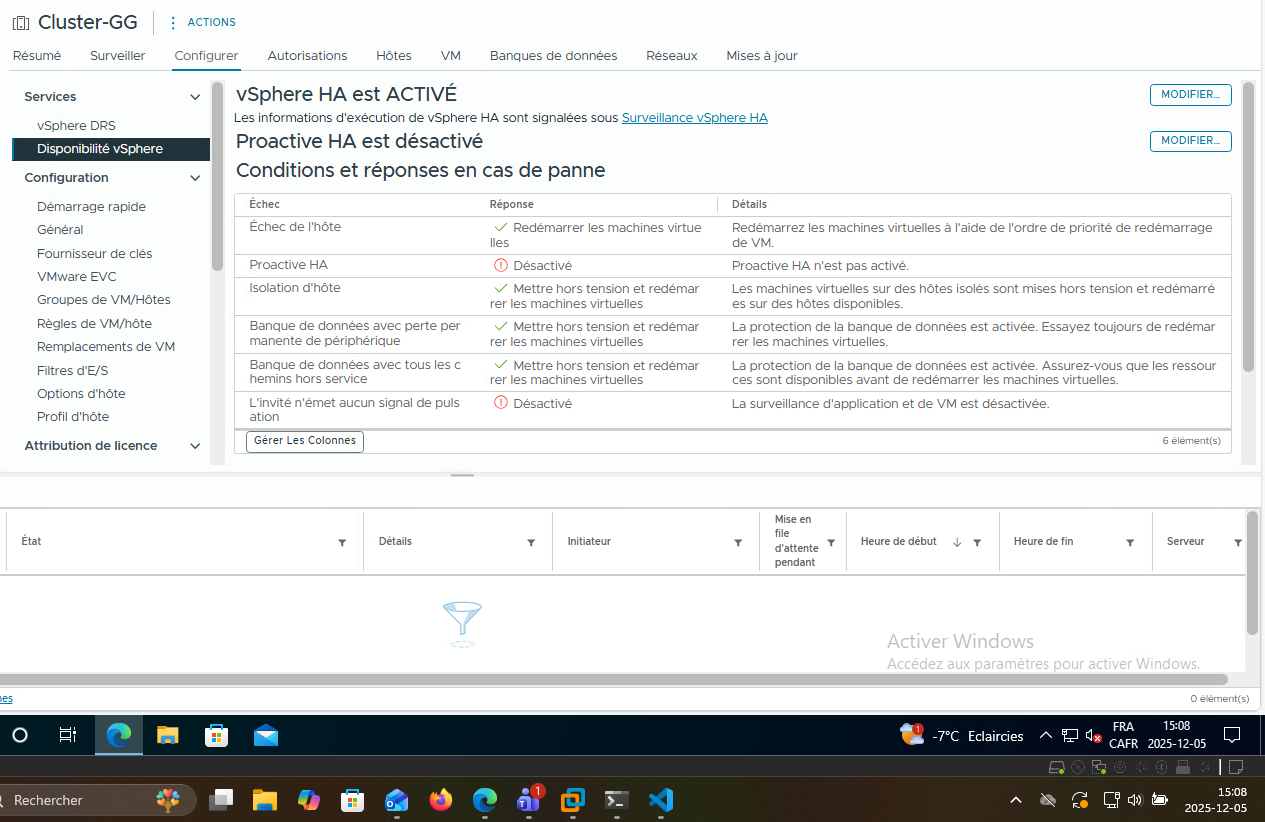Toggle sort arrow on Heure de début

[x=957, y=542]
